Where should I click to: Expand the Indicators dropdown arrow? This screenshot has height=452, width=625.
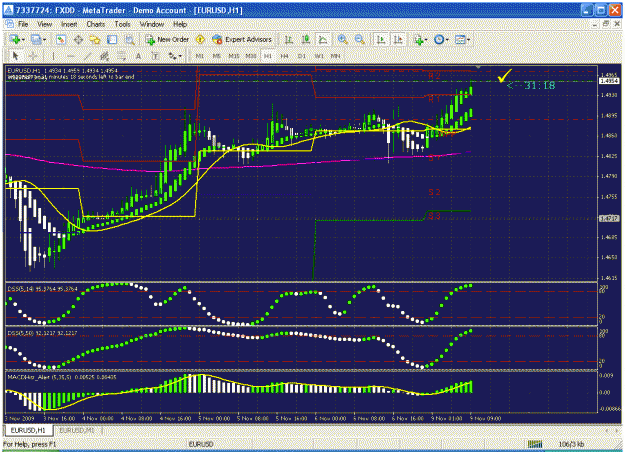point(426,40)
